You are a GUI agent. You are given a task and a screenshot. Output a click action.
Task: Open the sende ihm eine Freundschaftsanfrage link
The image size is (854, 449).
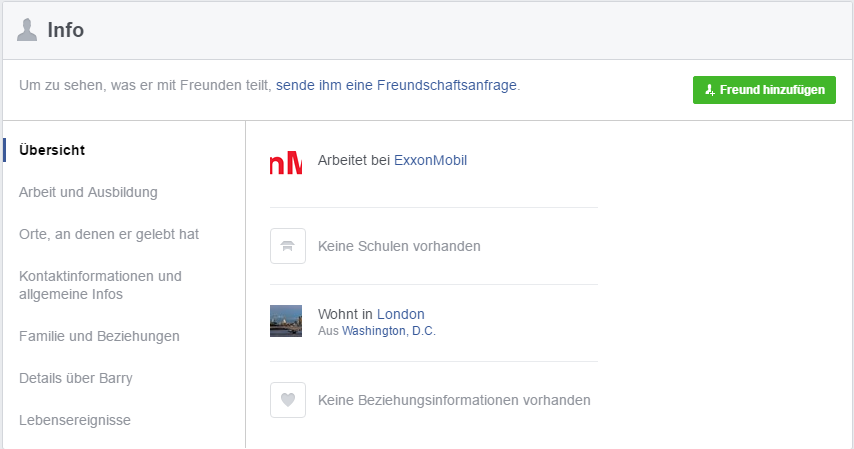(396, 86)
